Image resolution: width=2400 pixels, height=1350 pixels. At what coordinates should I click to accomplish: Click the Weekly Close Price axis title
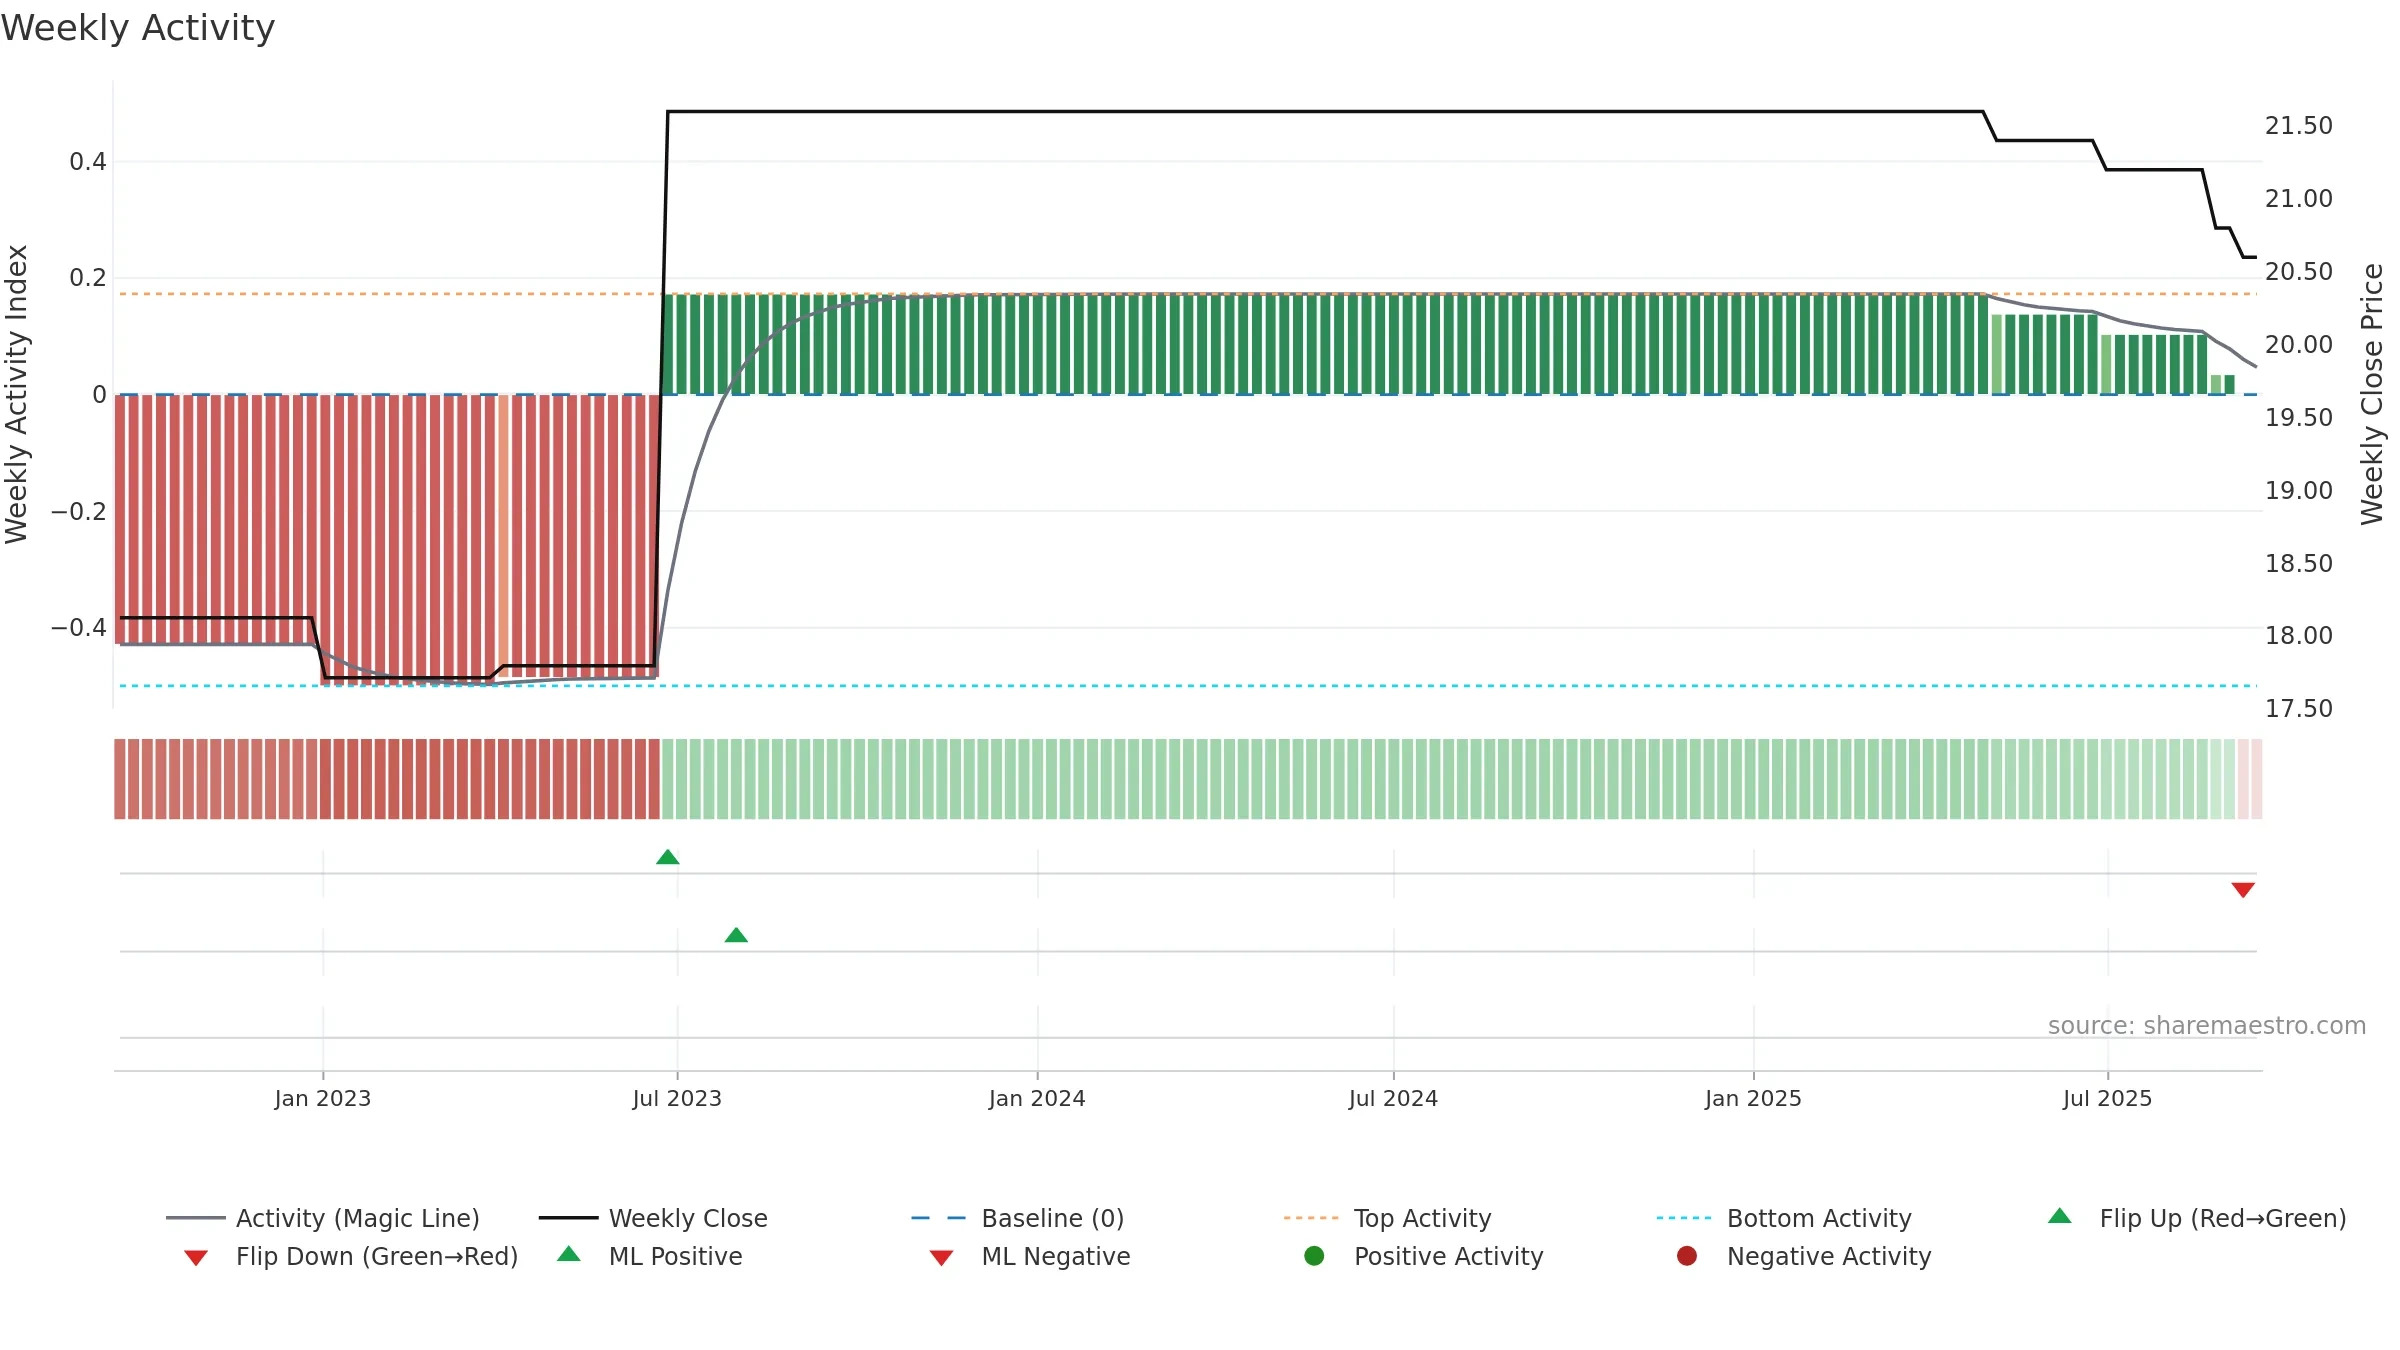tap(2372, 394)
